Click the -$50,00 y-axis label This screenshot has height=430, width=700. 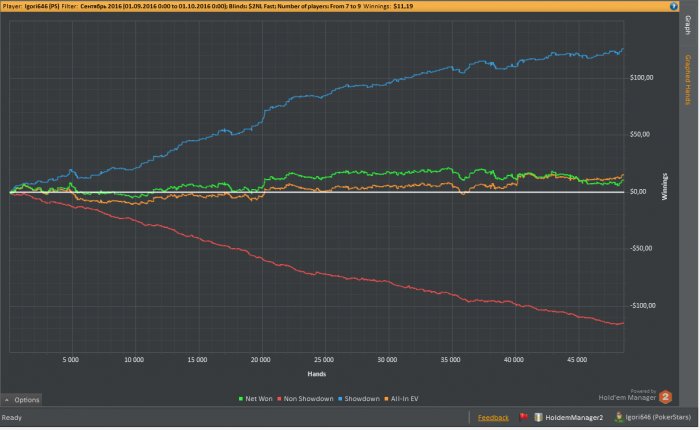click(641, 248)
